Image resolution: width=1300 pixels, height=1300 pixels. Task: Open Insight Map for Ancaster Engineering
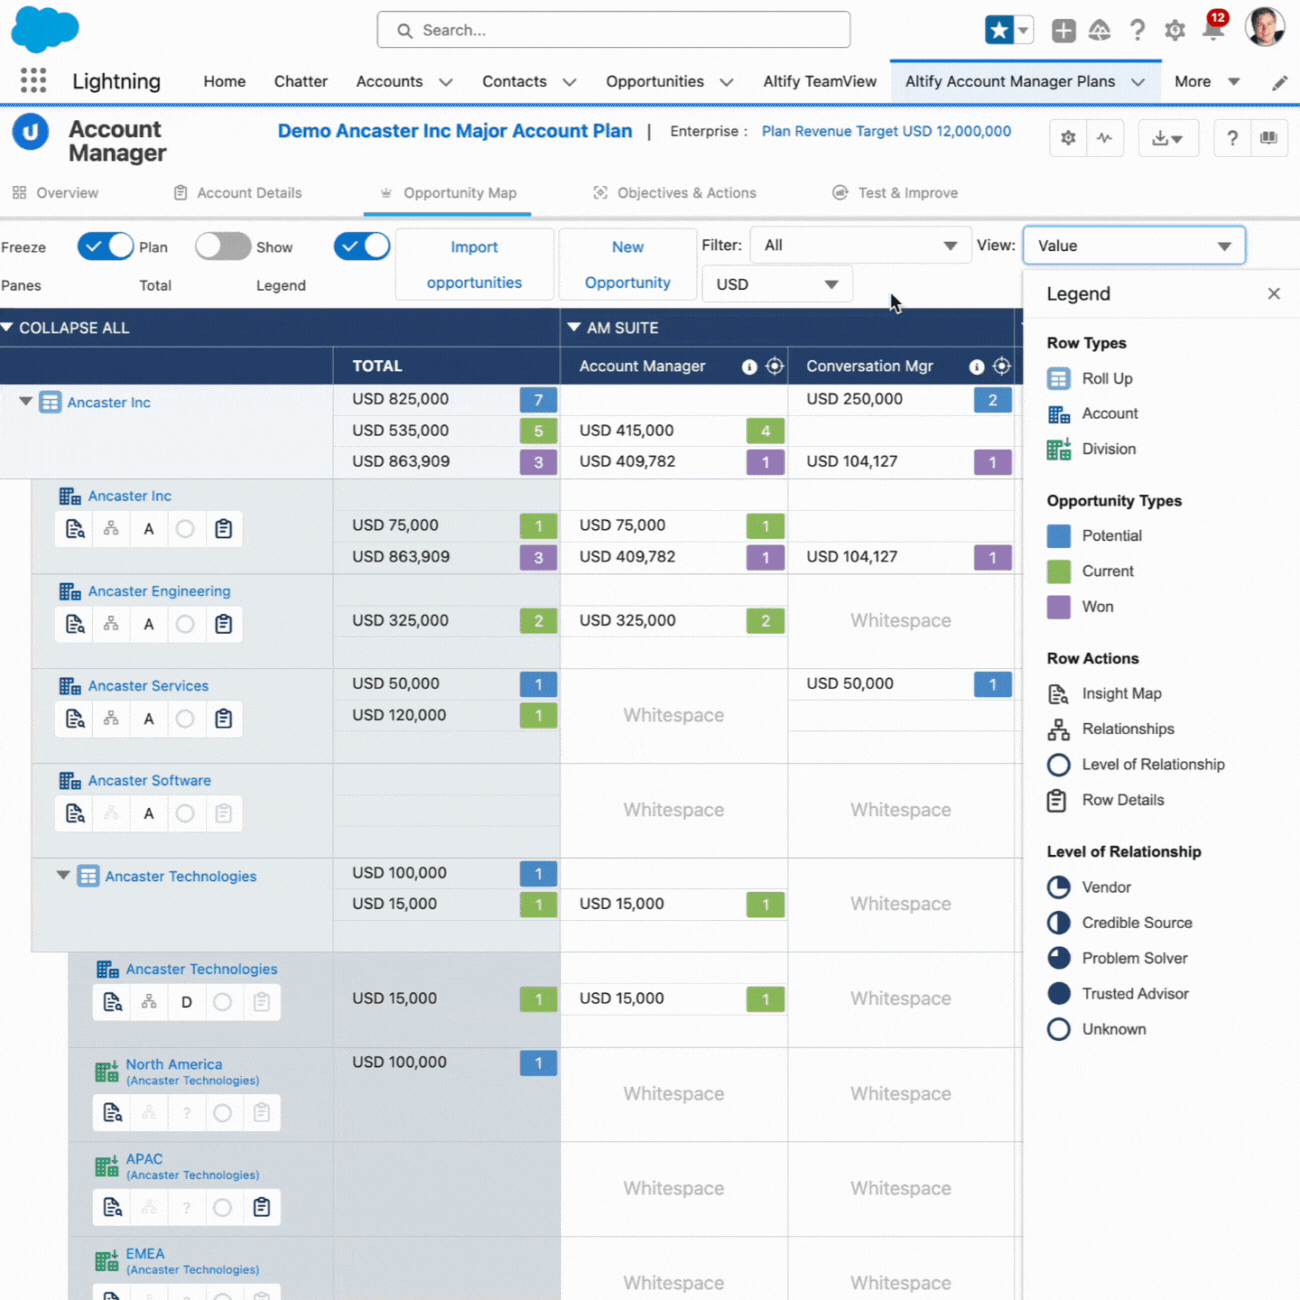point(75,624)
